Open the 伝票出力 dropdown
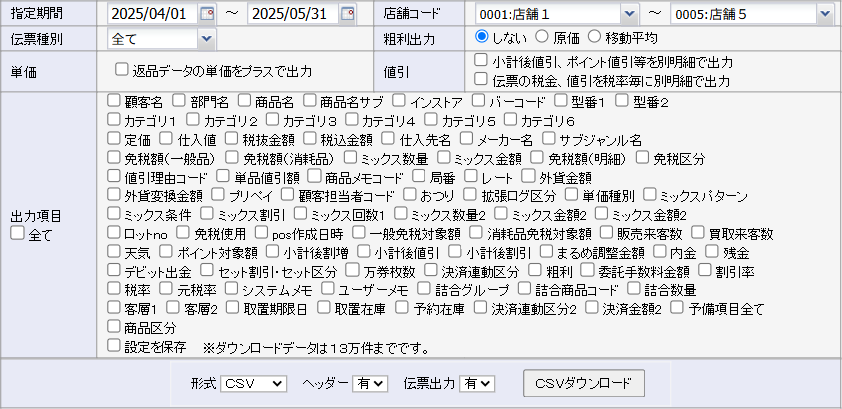The image size is (842, 409). pos(477,383)
